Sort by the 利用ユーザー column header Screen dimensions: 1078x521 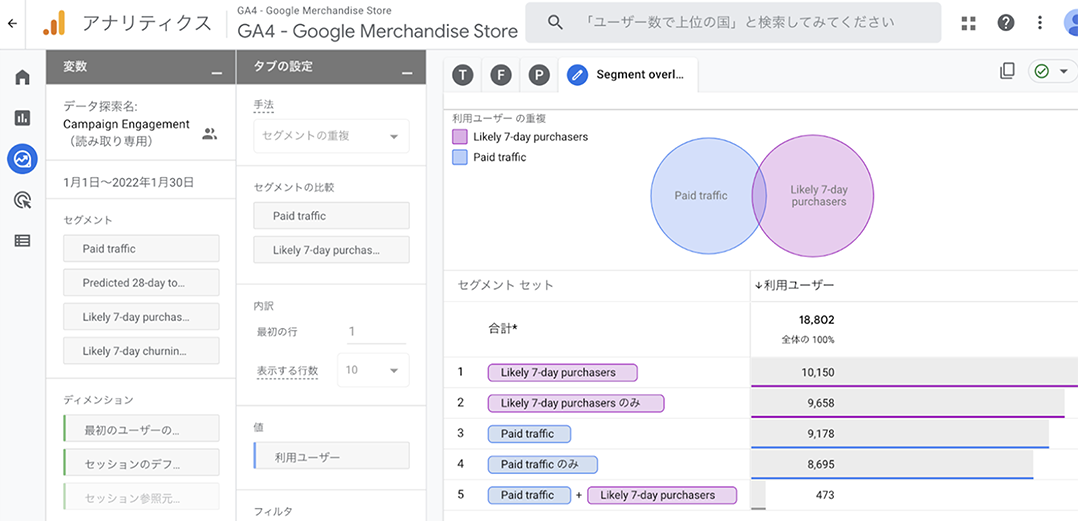pyautogui.click(x=794, y=285)
